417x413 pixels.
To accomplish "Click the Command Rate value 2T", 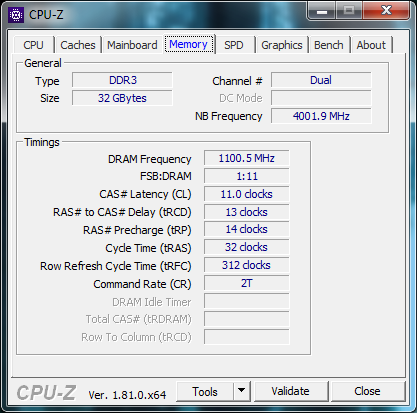I will 247,283.
